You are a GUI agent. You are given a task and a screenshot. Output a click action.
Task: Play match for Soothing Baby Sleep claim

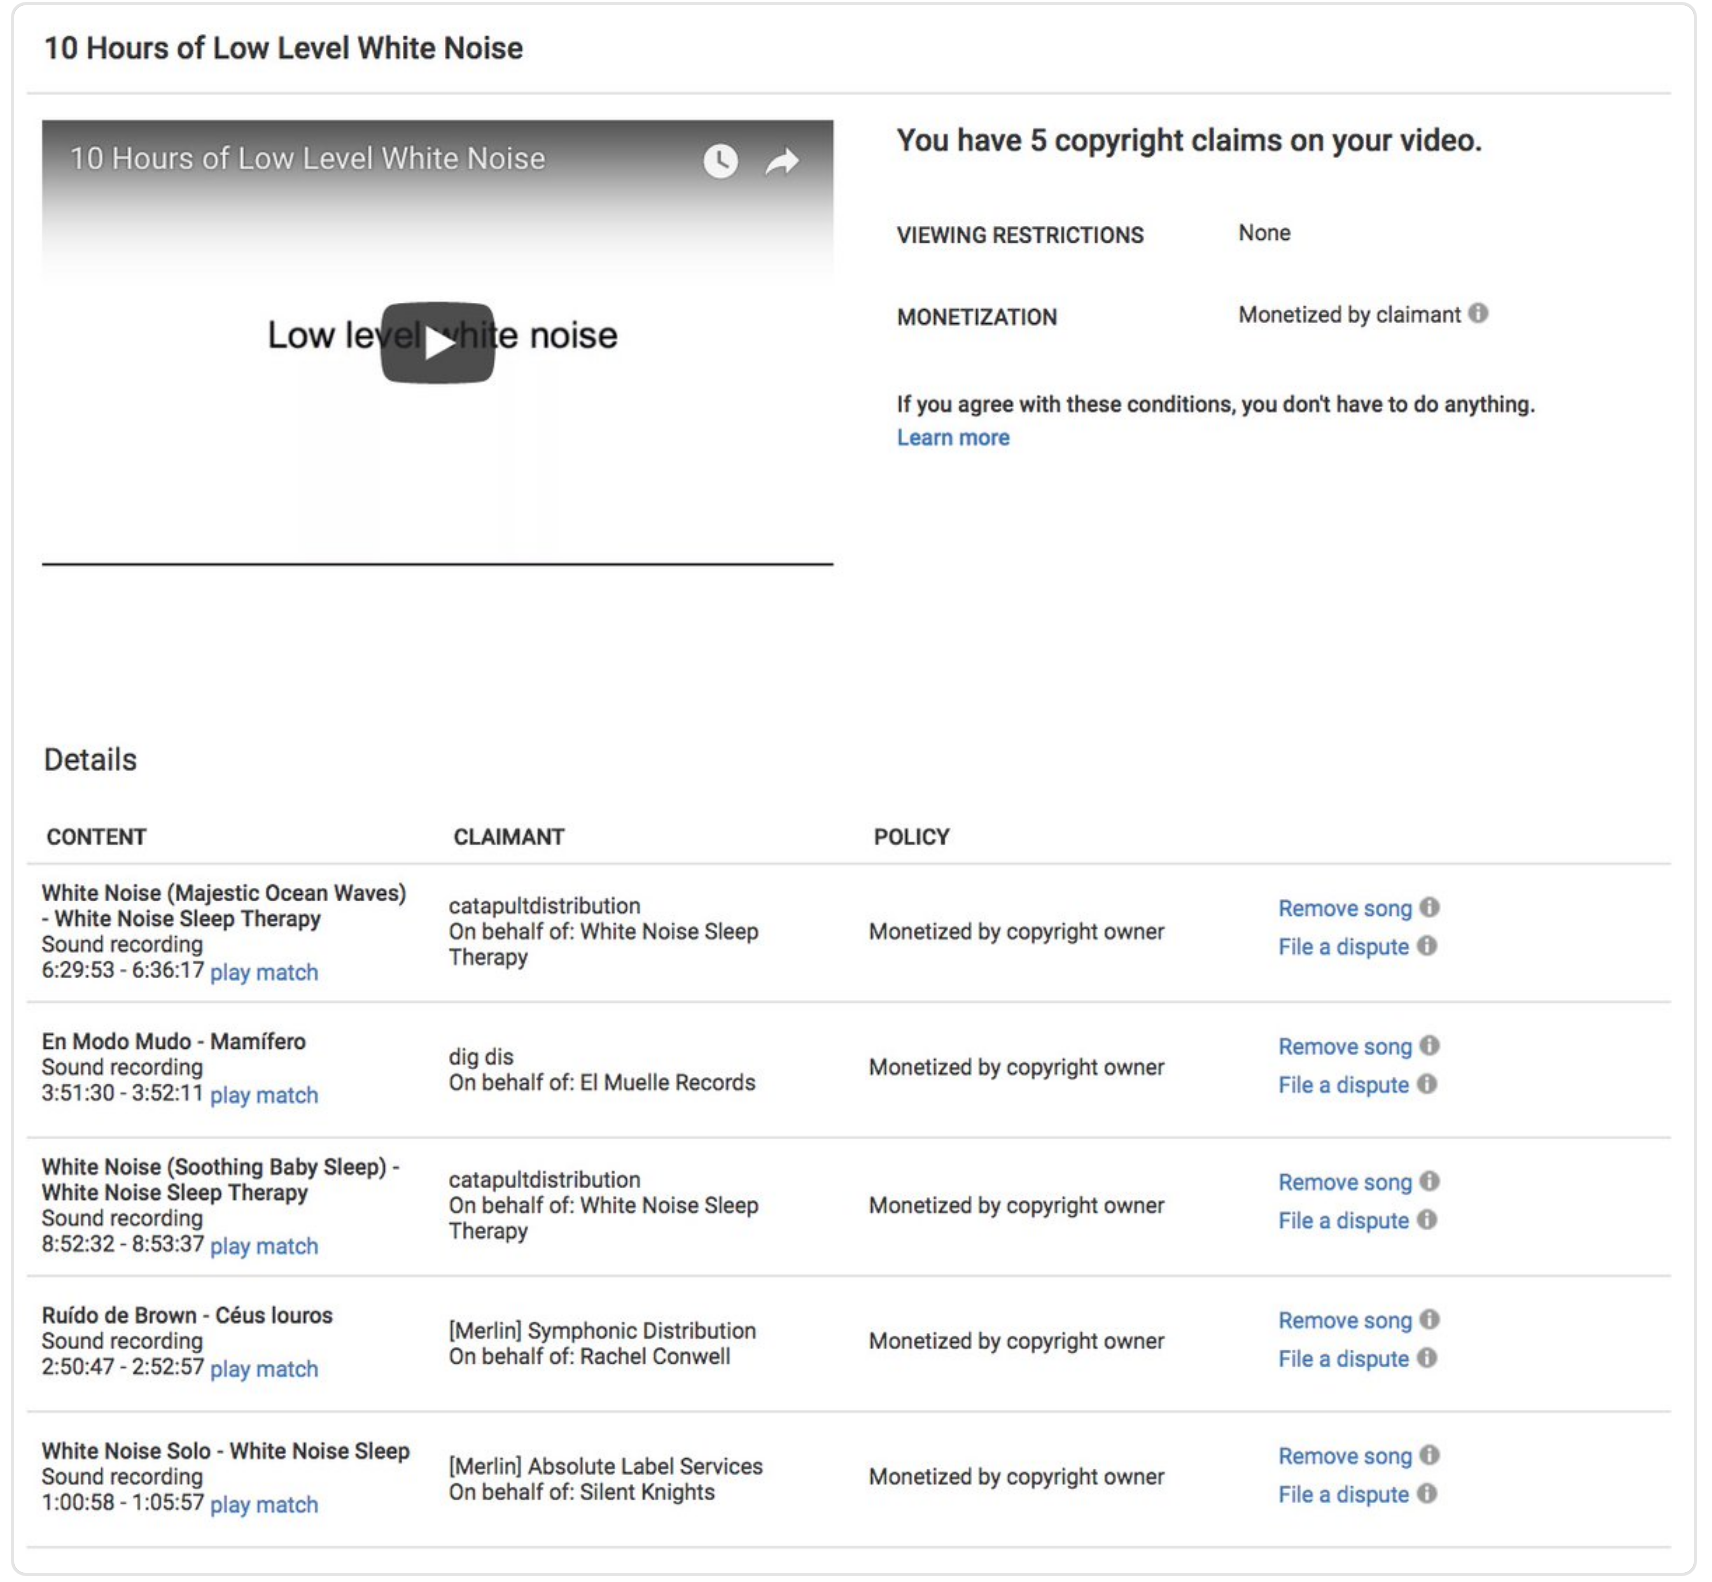[x=264, y=1246]
